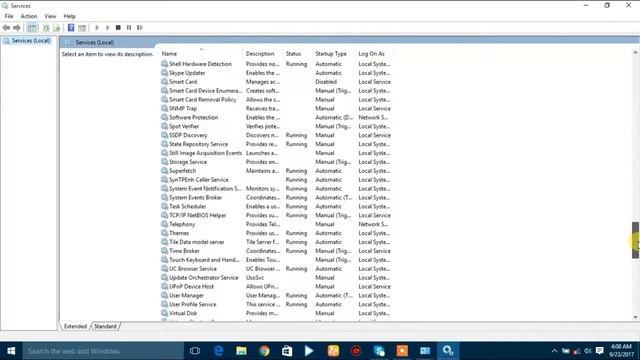
Task: Open Microsoft Edge from the taskbar
Action: pyautogui.click(x=219, y=351)
